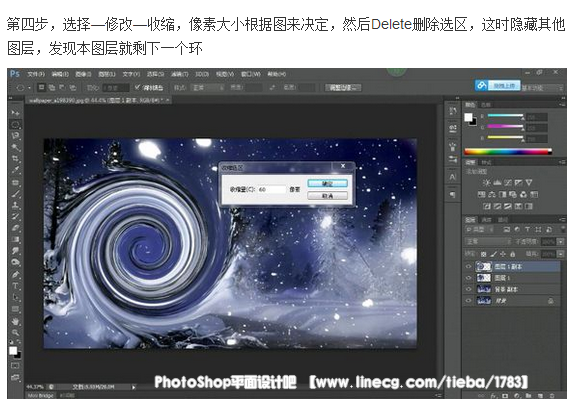Open the 滤镜(T) menu
Screen dimensions: 578x399
pyautogui.click(x=179, y=74)
